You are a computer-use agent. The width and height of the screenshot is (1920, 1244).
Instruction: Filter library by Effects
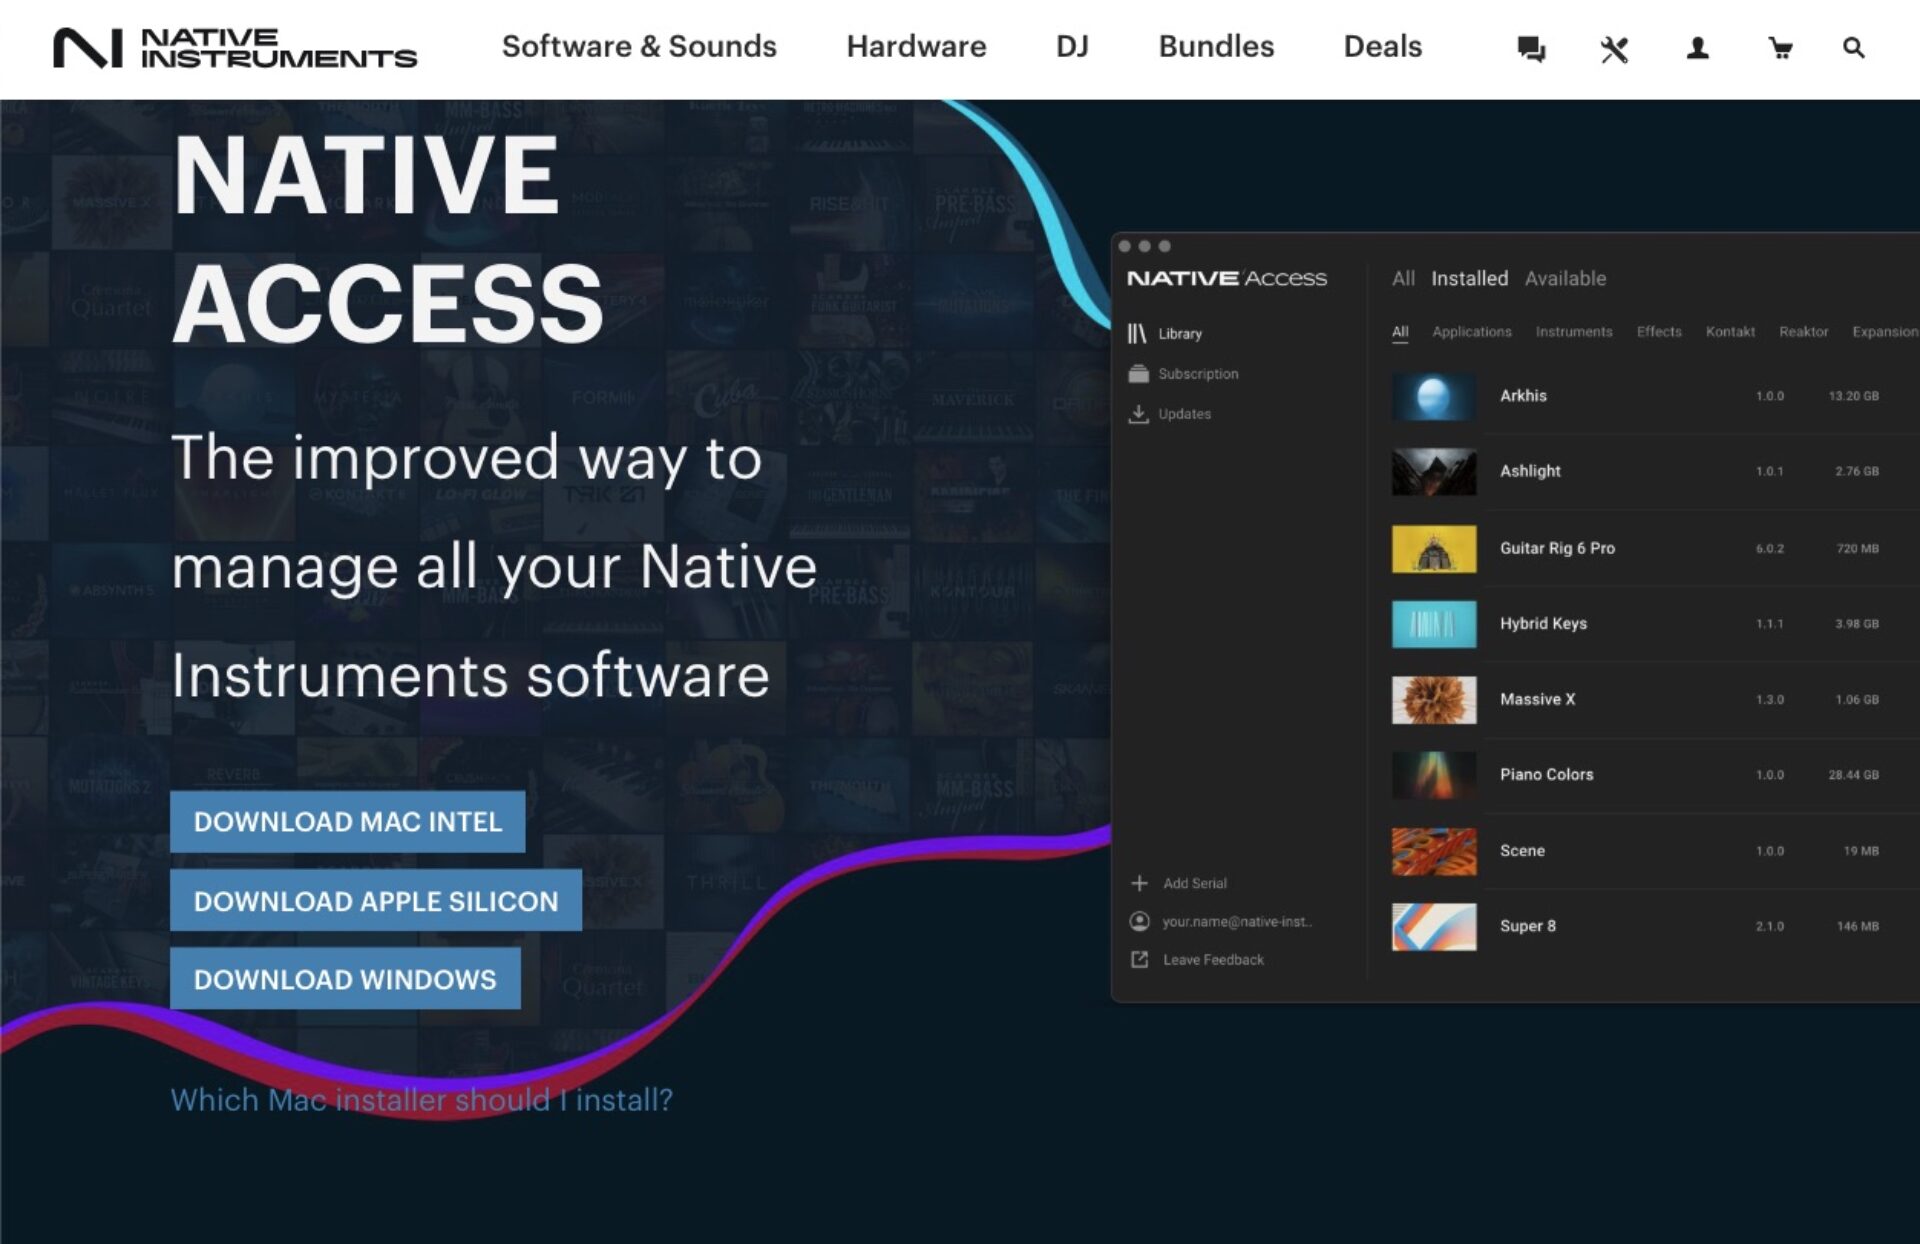click(x=1658, y=331)
